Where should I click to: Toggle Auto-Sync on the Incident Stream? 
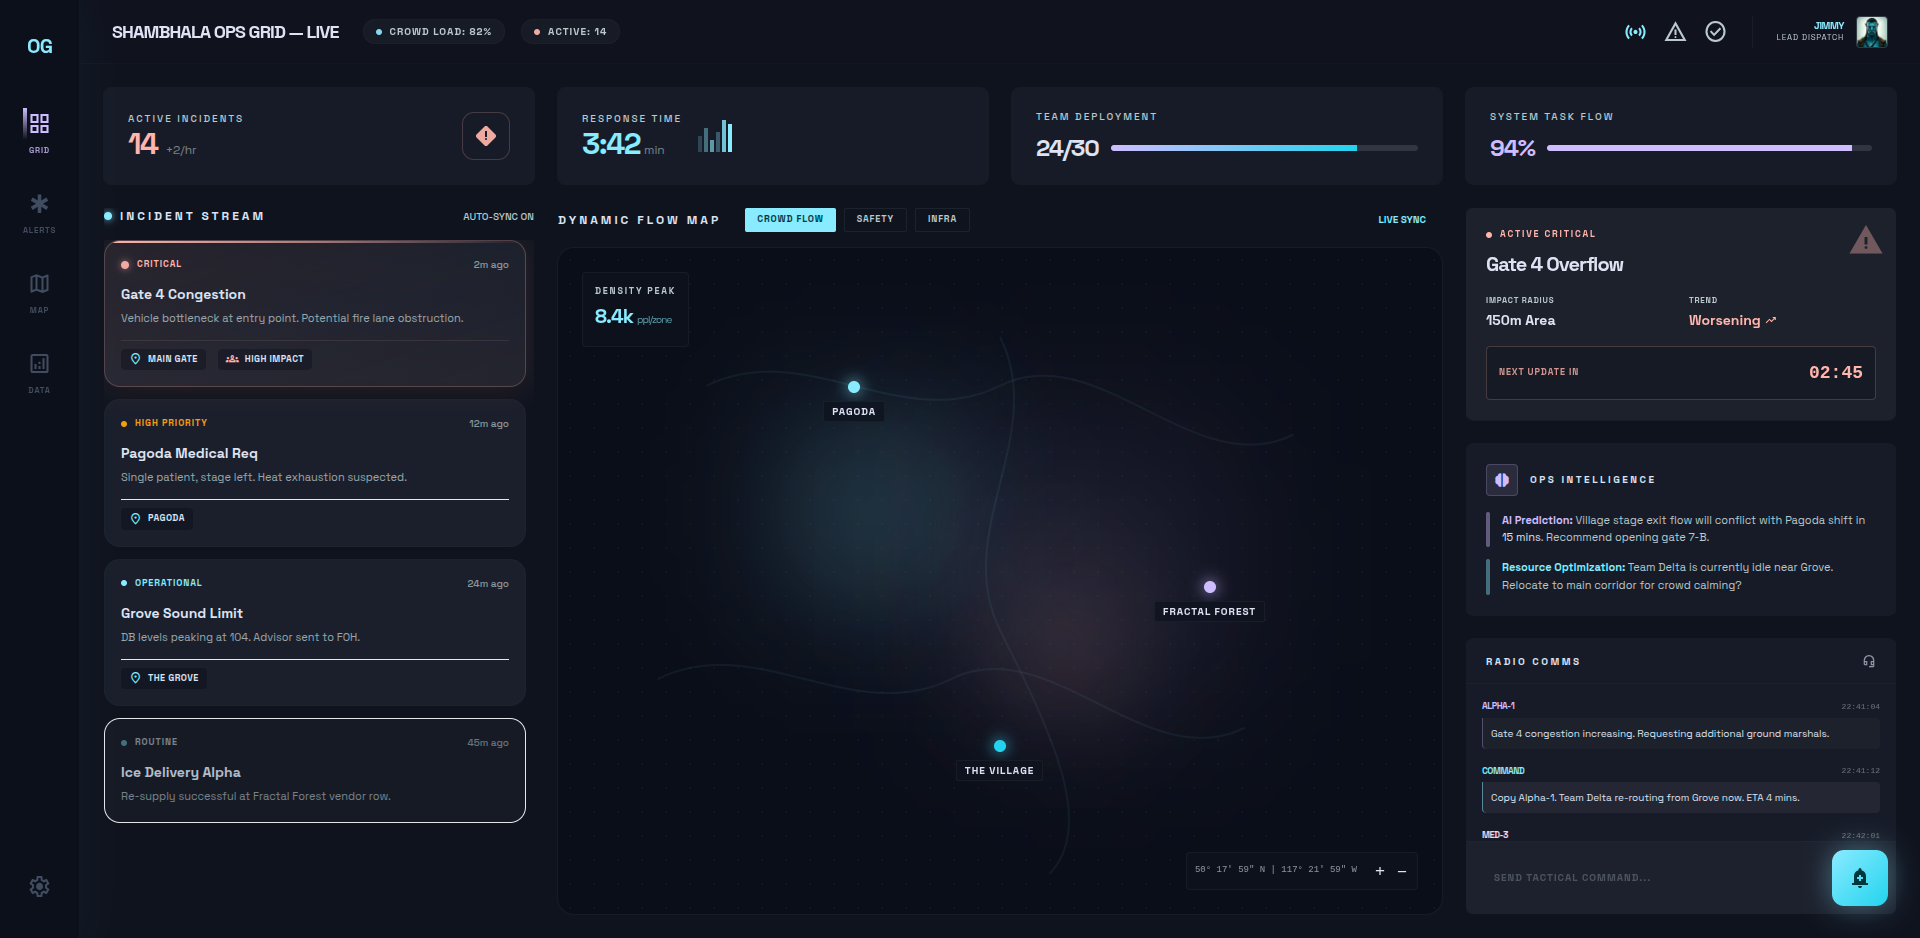(499, 216)
